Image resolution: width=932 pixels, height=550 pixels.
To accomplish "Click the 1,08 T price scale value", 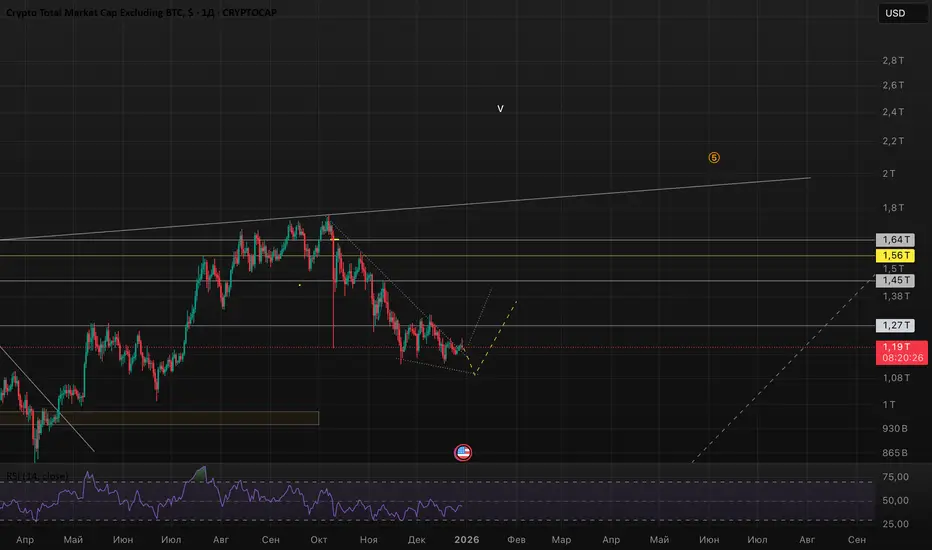I will pyautogui.click(x=896, y=378).
